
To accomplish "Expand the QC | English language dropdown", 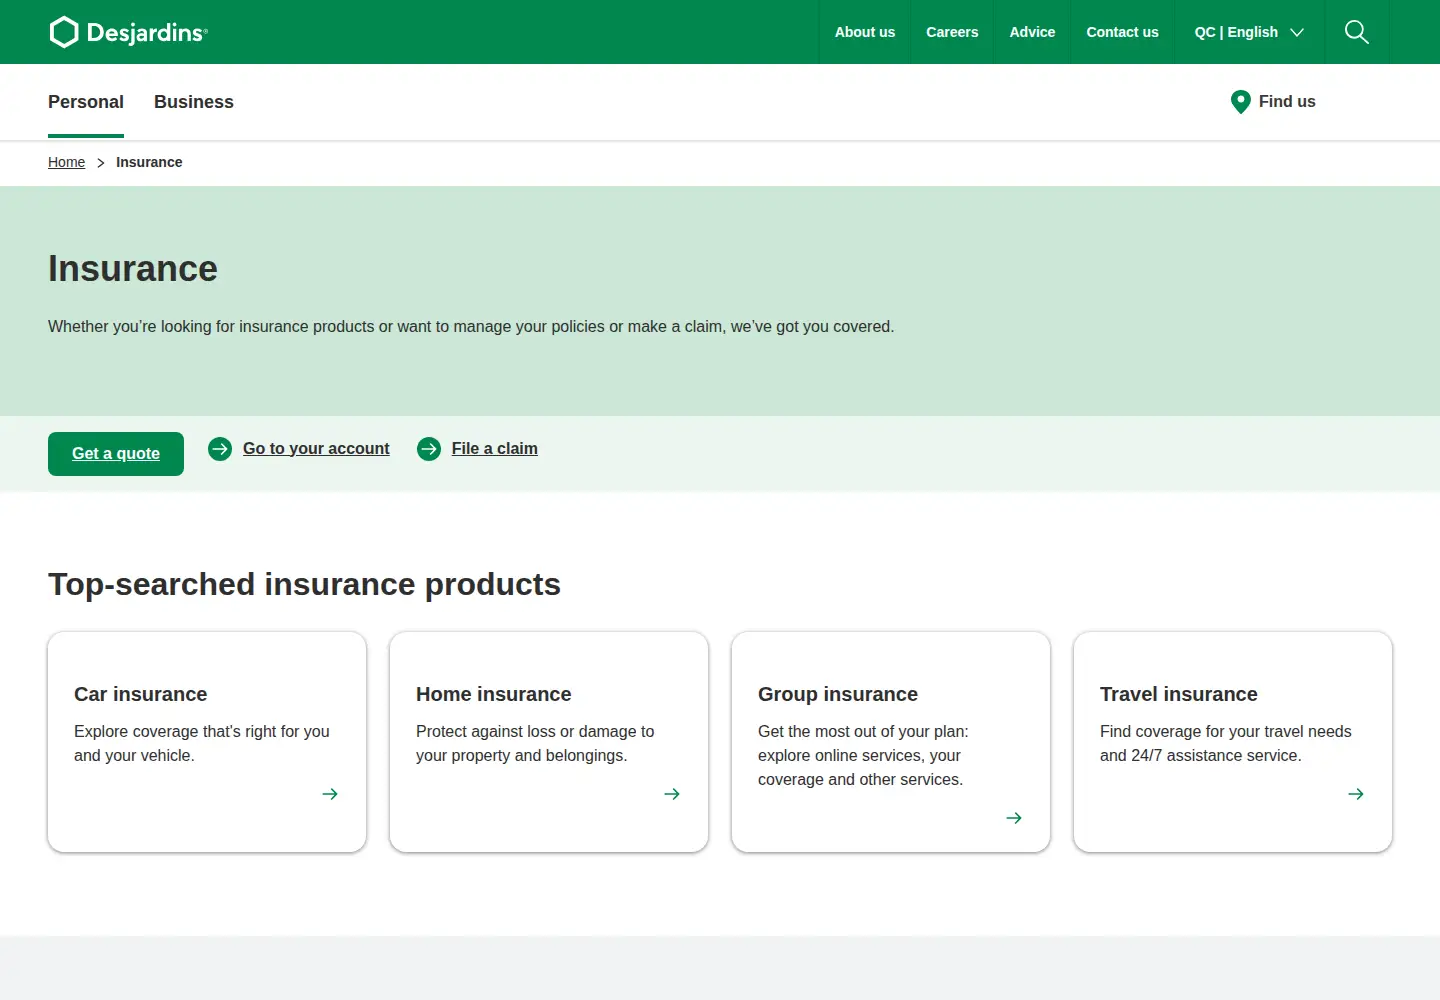I will 1249,32.
